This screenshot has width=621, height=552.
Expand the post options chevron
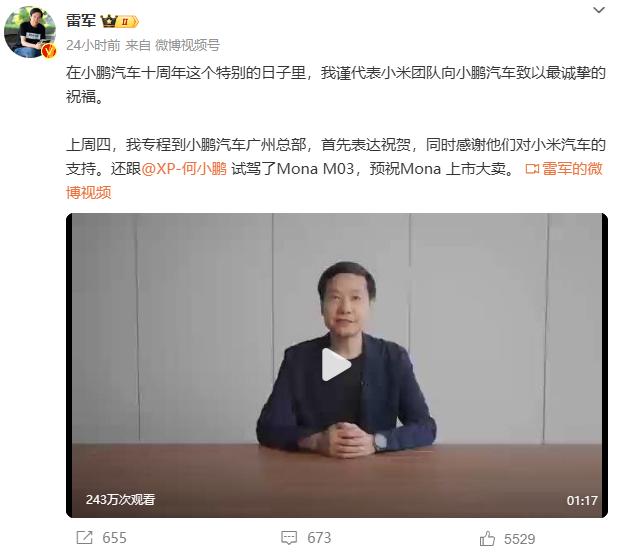tap(598, 10)
